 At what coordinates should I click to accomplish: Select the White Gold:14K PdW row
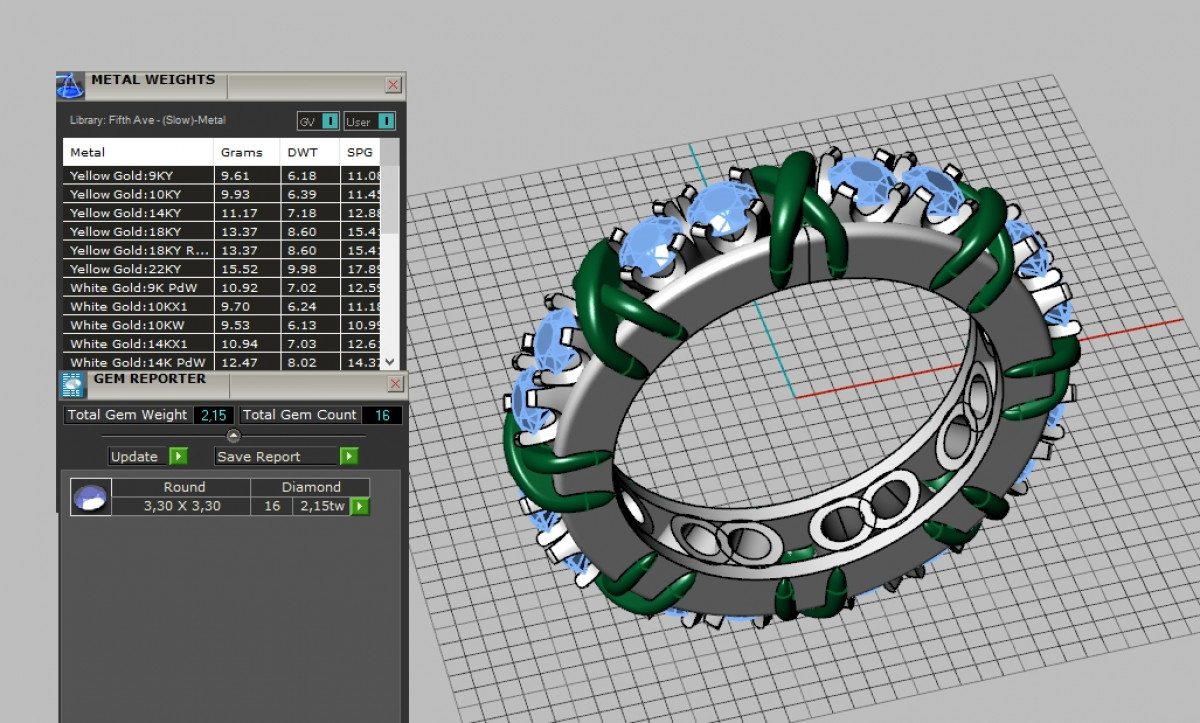(x=138, y=362)
